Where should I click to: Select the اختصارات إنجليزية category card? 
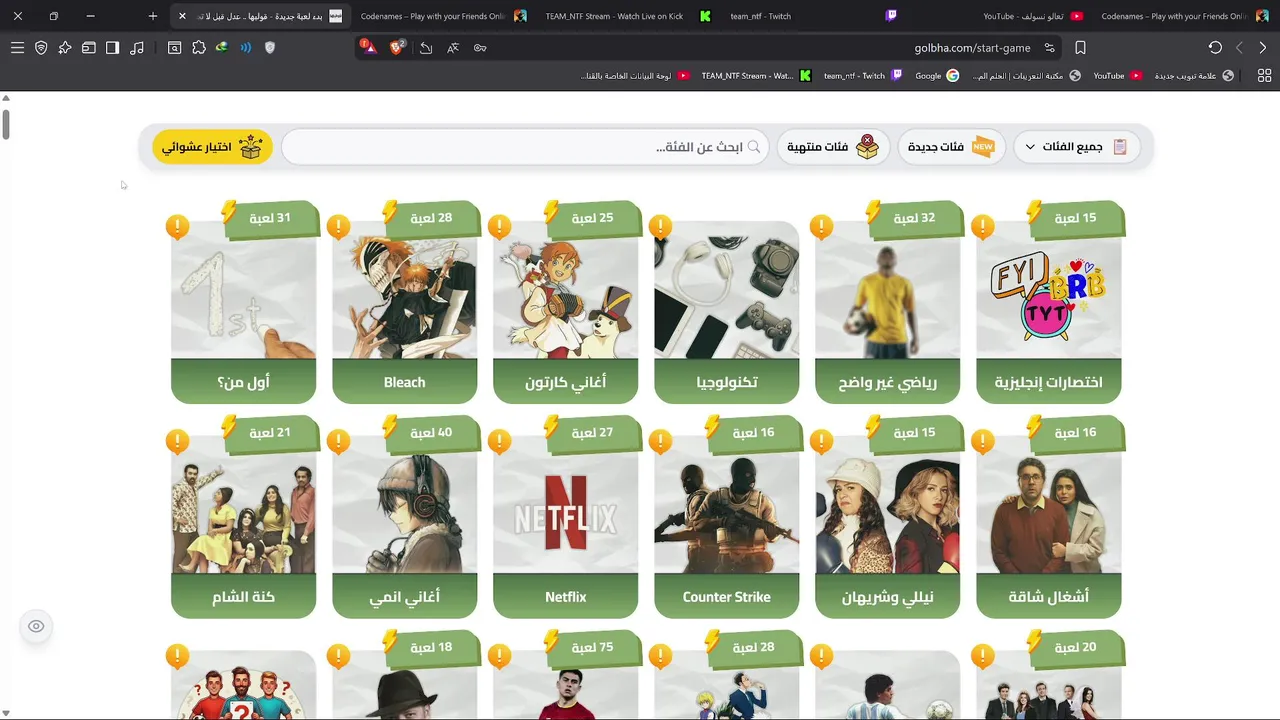pyautogui.click(x=1048, y=310)
